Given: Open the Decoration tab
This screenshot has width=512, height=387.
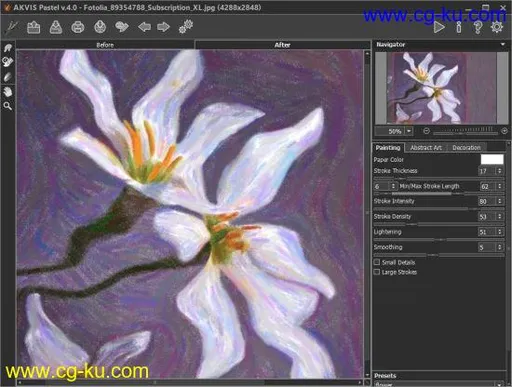Looking at the screenshot, I should [x=466, y=147].
